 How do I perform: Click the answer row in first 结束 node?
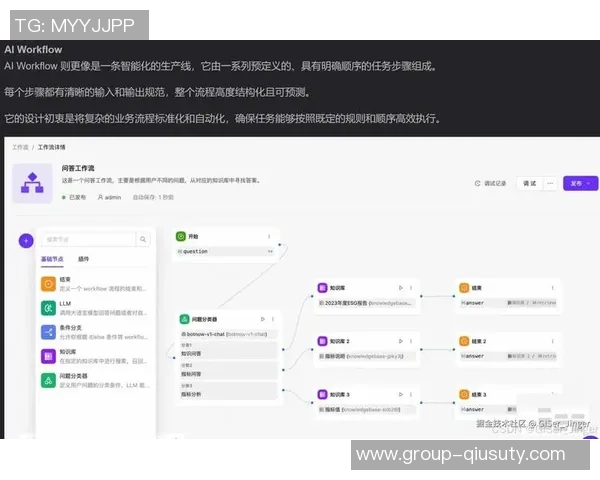point(508,303)
